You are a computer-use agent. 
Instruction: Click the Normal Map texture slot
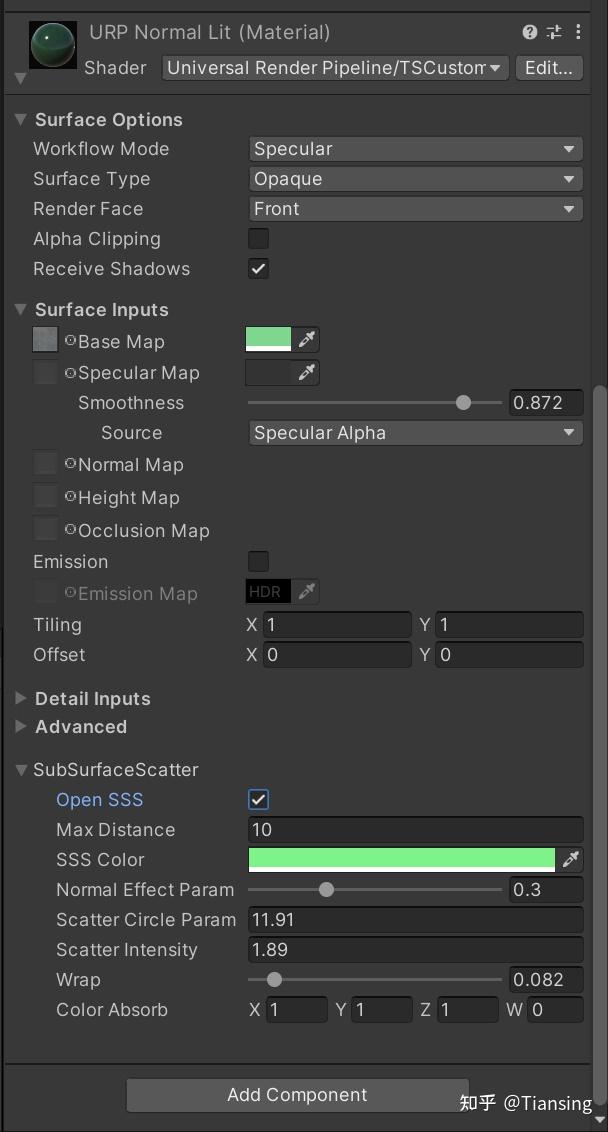point(45,464)
